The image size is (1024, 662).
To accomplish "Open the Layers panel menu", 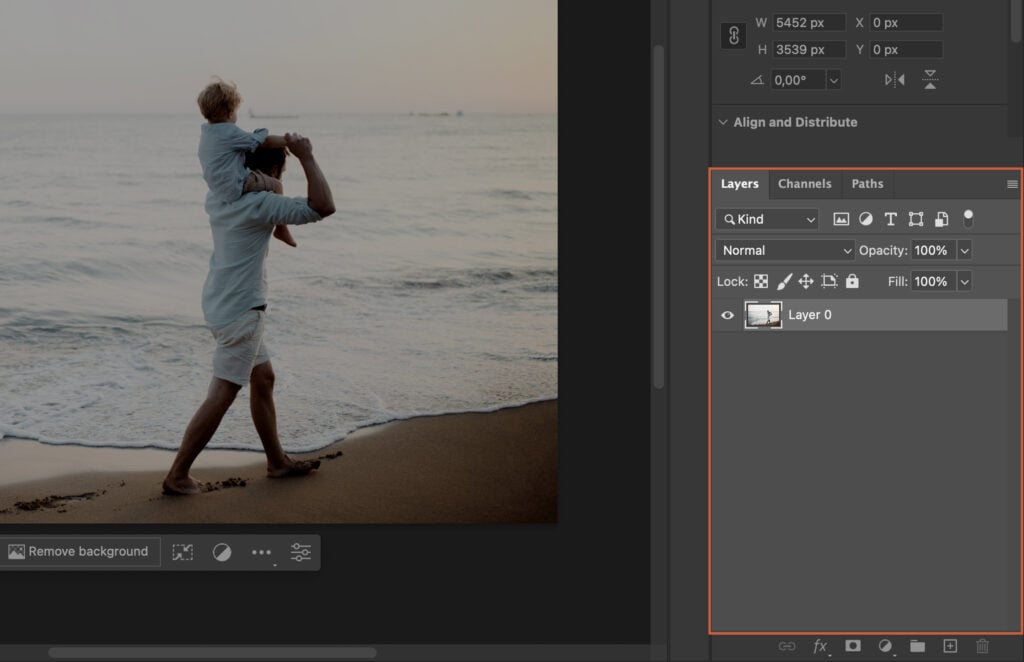I will click(x=1012, y=184).
